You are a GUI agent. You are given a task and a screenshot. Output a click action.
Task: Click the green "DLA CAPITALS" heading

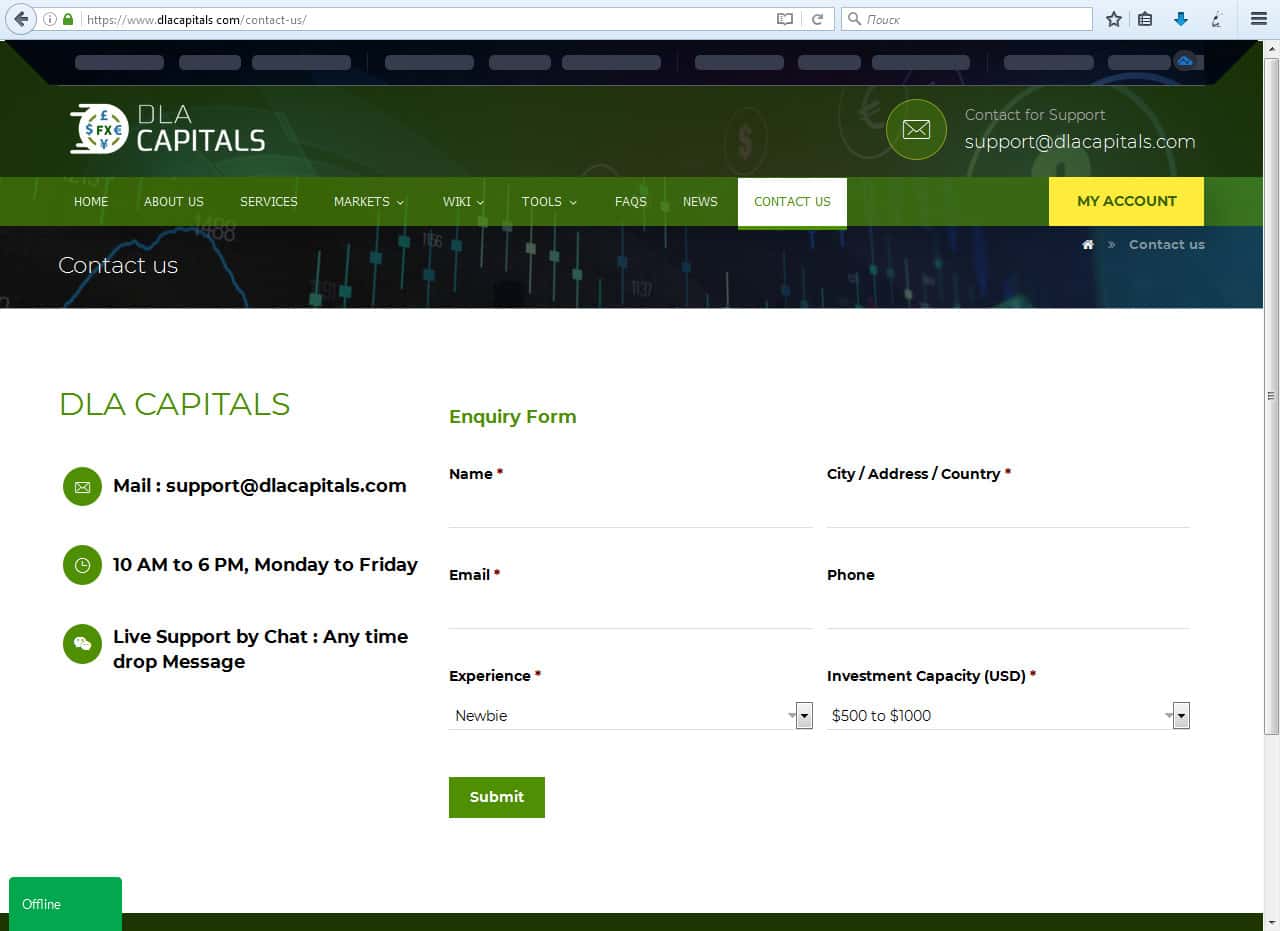click(175, 404)
